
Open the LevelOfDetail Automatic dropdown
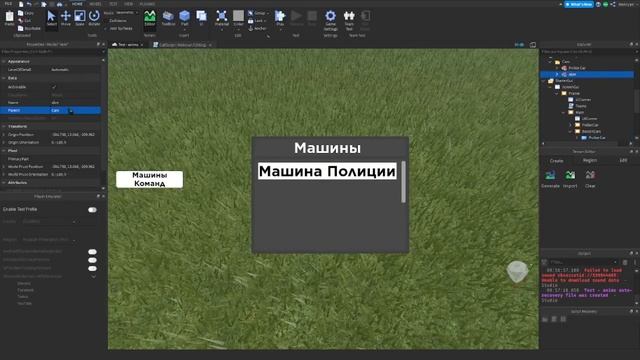[75, 70]
